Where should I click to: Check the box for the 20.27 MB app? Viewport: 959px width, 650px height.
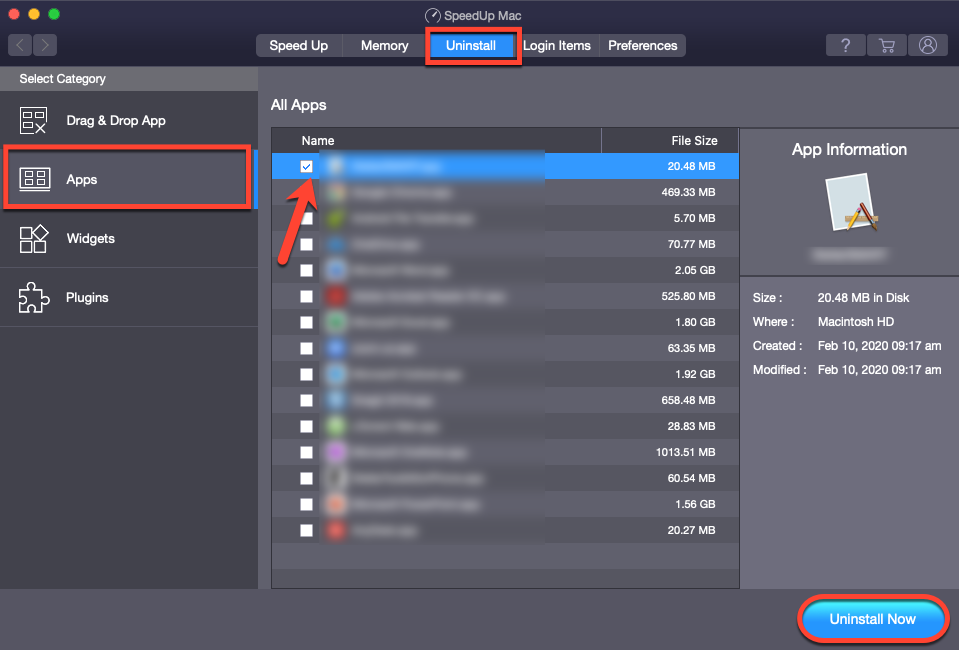(x=306, y=530)
